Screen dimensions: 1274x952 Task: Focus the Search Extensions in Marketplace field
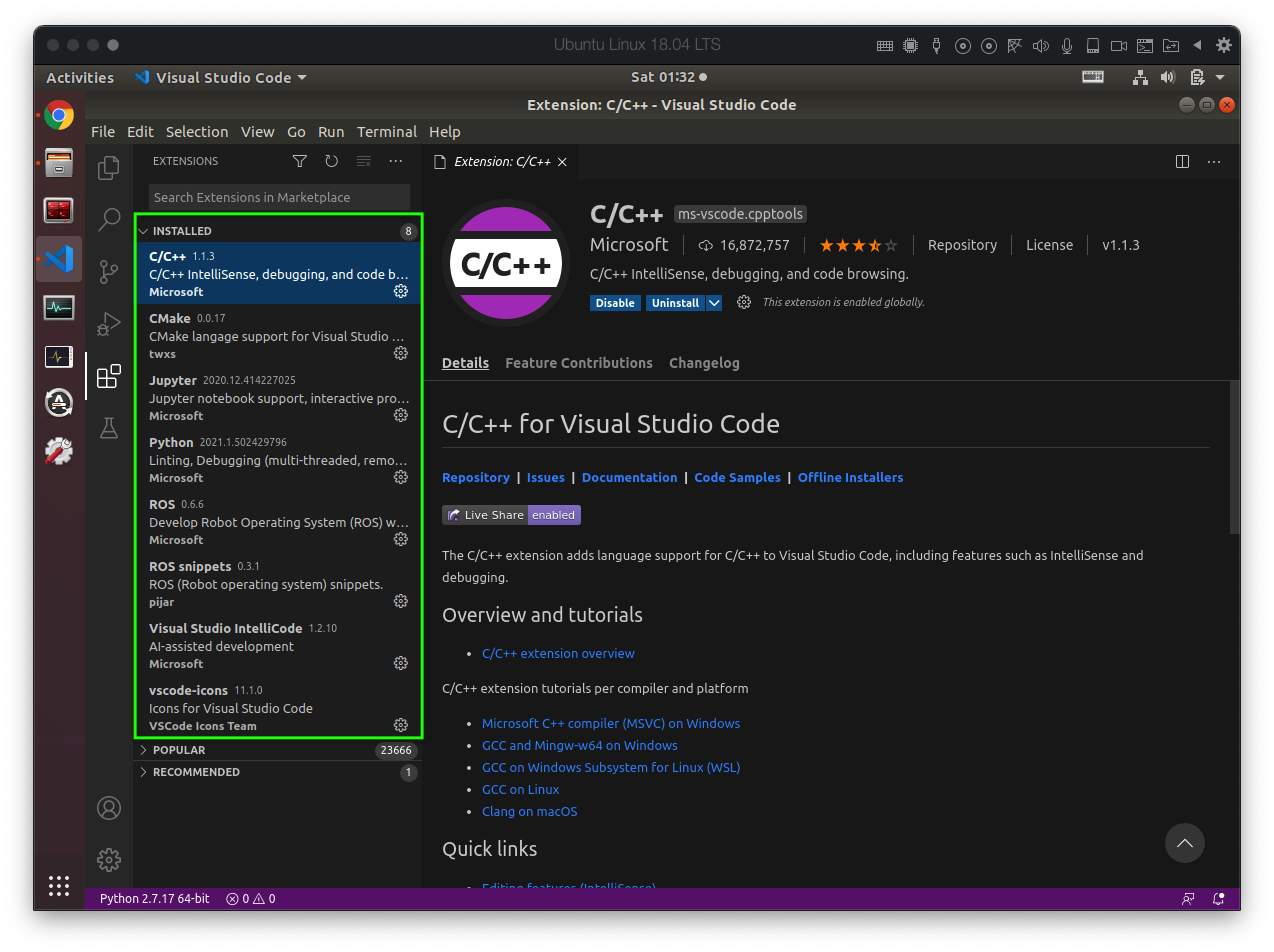pyautogui.click(x=279, y=197)
